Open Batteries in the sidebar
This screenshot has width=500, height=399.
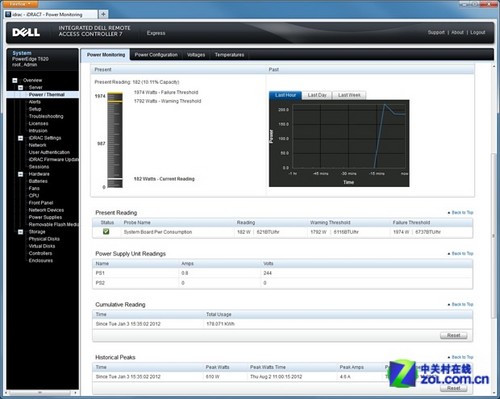[x=38, y=181]
